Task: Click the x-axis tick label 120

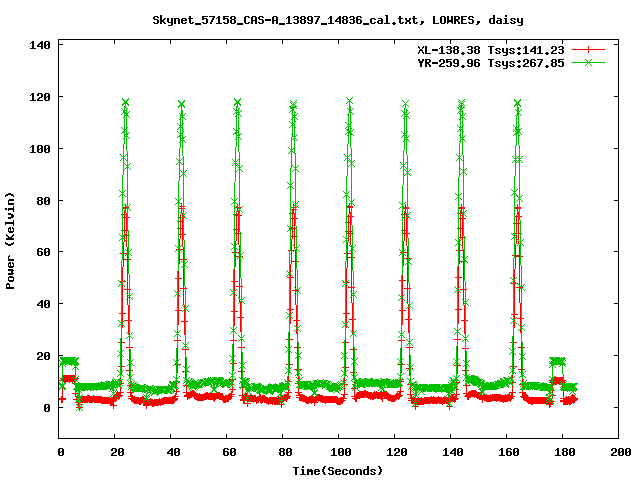Action: 397,452
